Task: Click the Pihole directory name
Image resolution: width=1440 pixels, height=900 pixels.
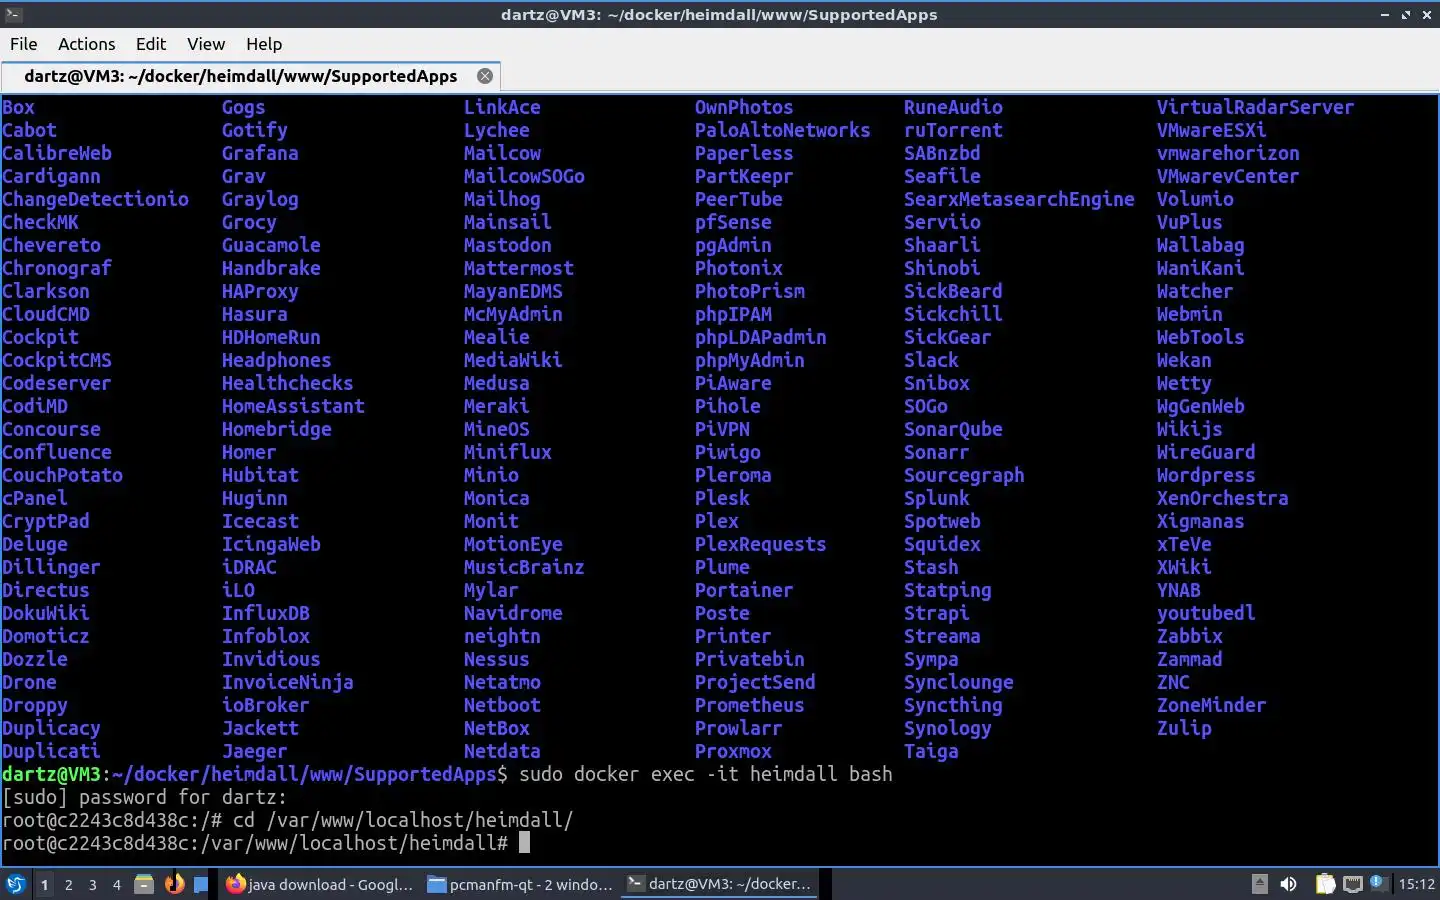Action: point(728,406)
